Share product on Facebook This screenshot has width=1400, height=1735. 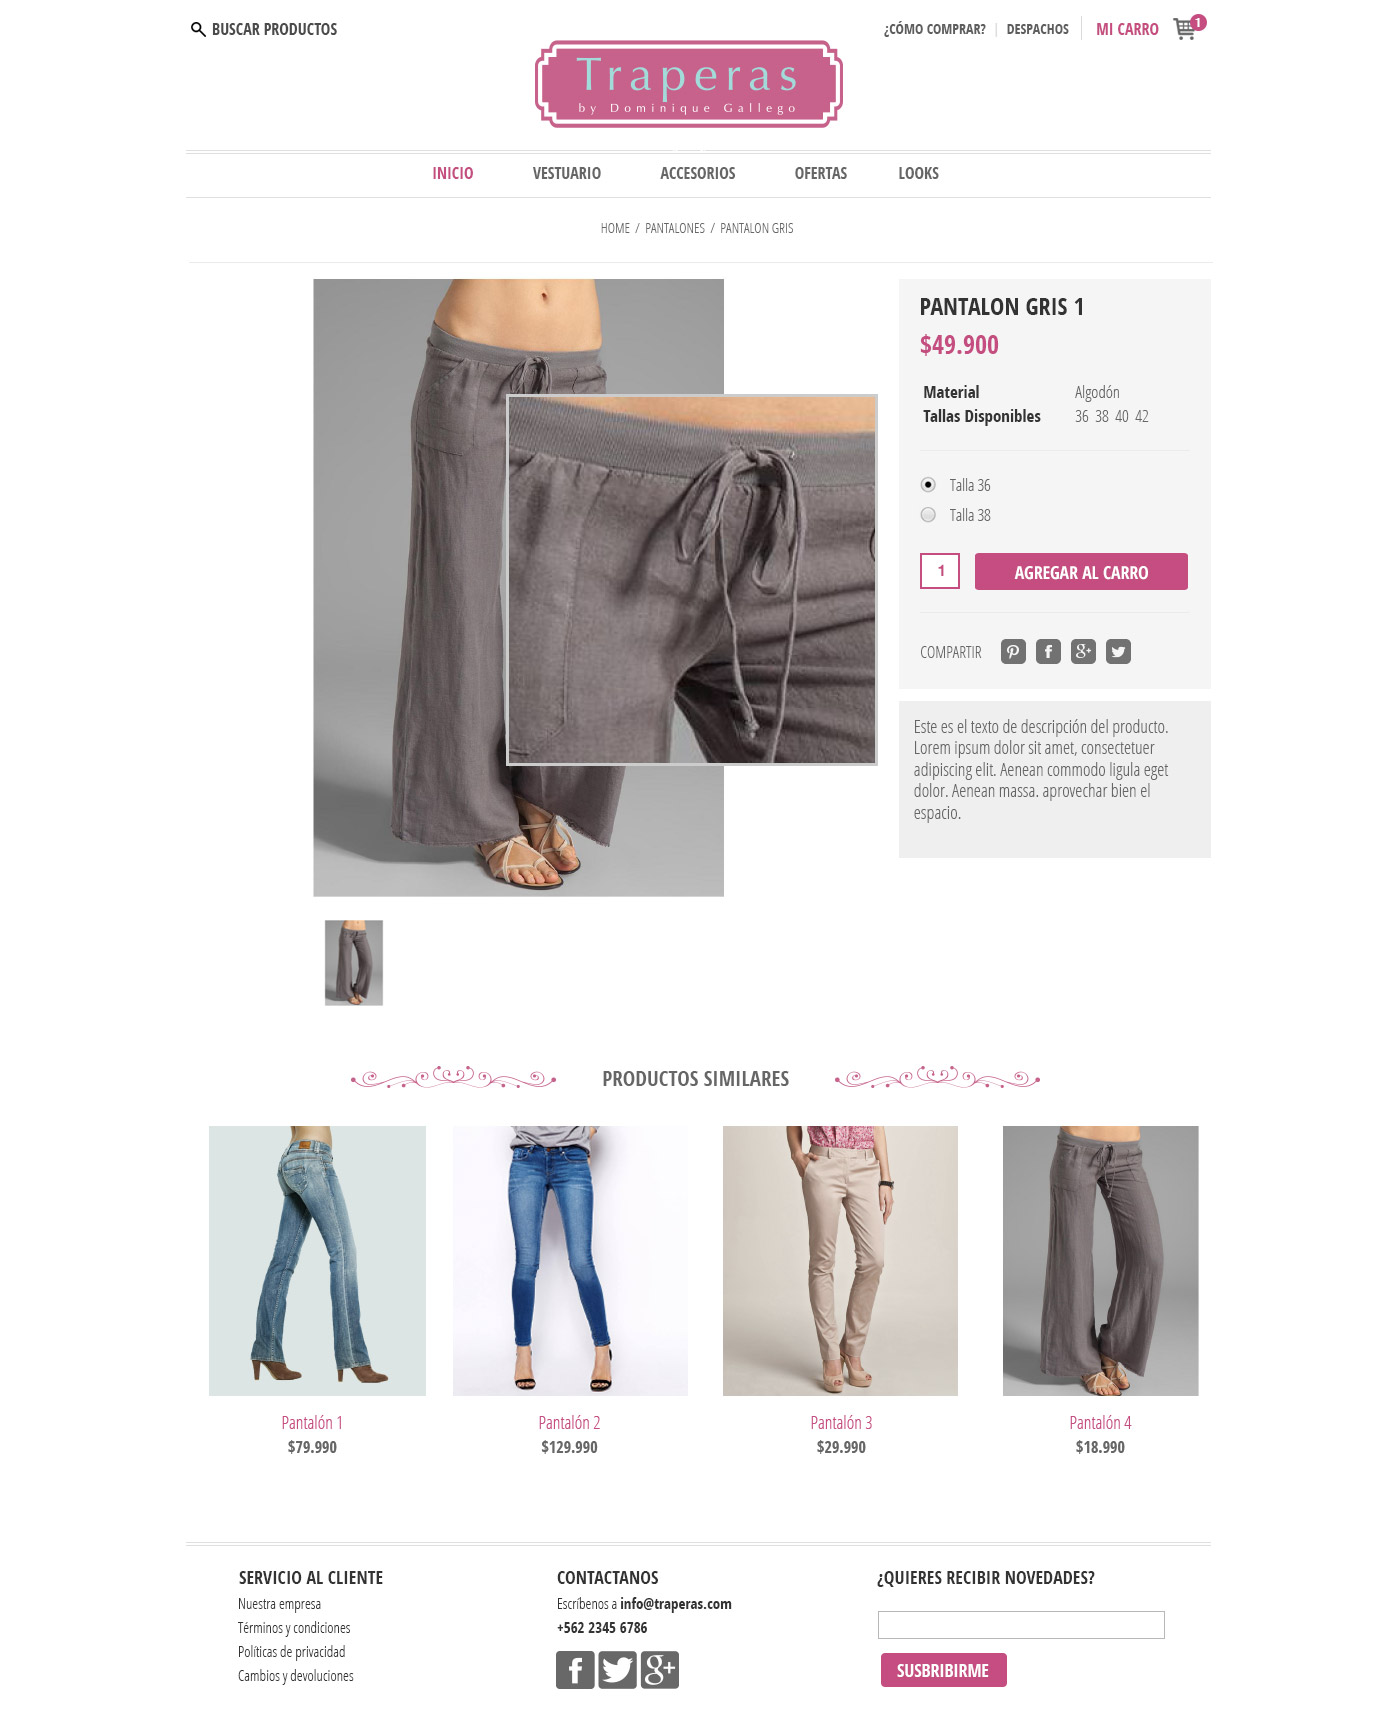[1048, 652]
